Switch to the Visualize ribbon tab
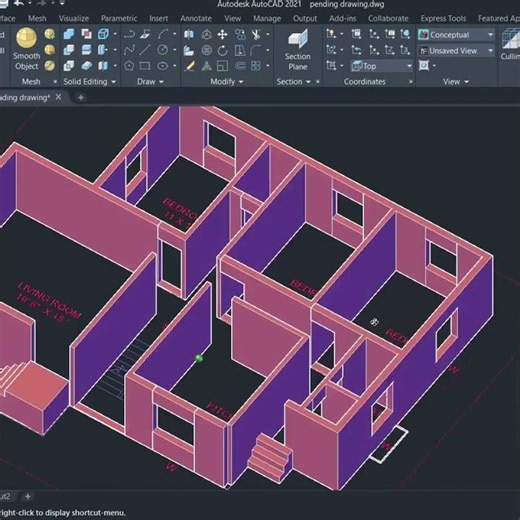The height and width of the screenshot is (520, 520). click(74, 18)
